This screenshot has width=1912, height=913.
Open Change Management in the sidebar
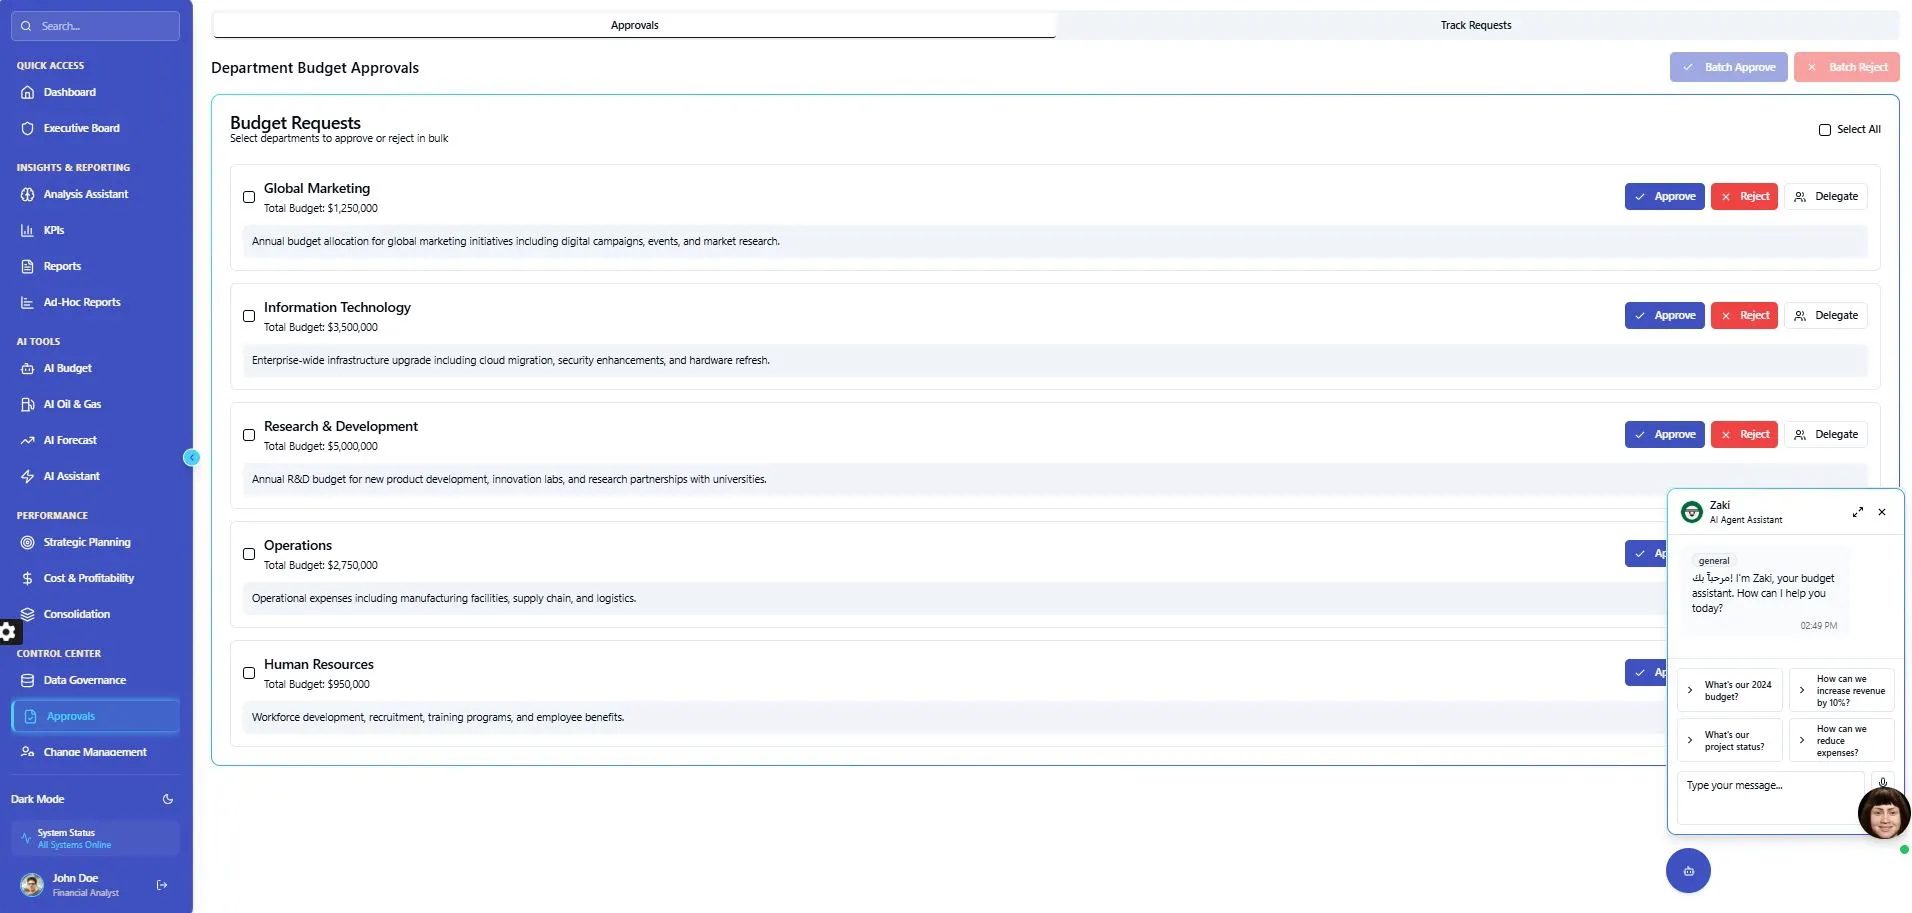click(94, 752)
